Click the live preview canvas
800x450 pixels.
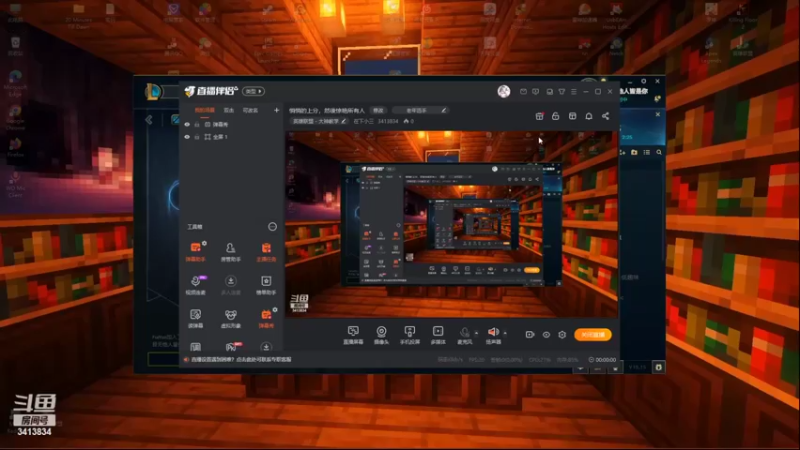click(x=451, y=224)
